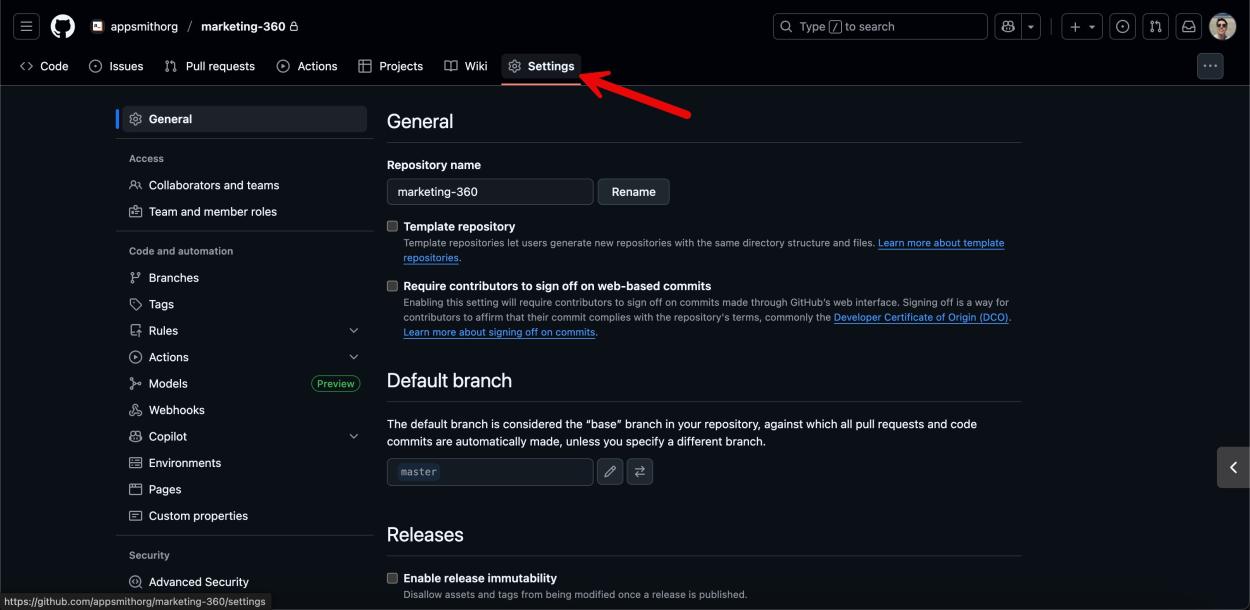Click the switch default branch arrows icon

[x=639, y=471]
